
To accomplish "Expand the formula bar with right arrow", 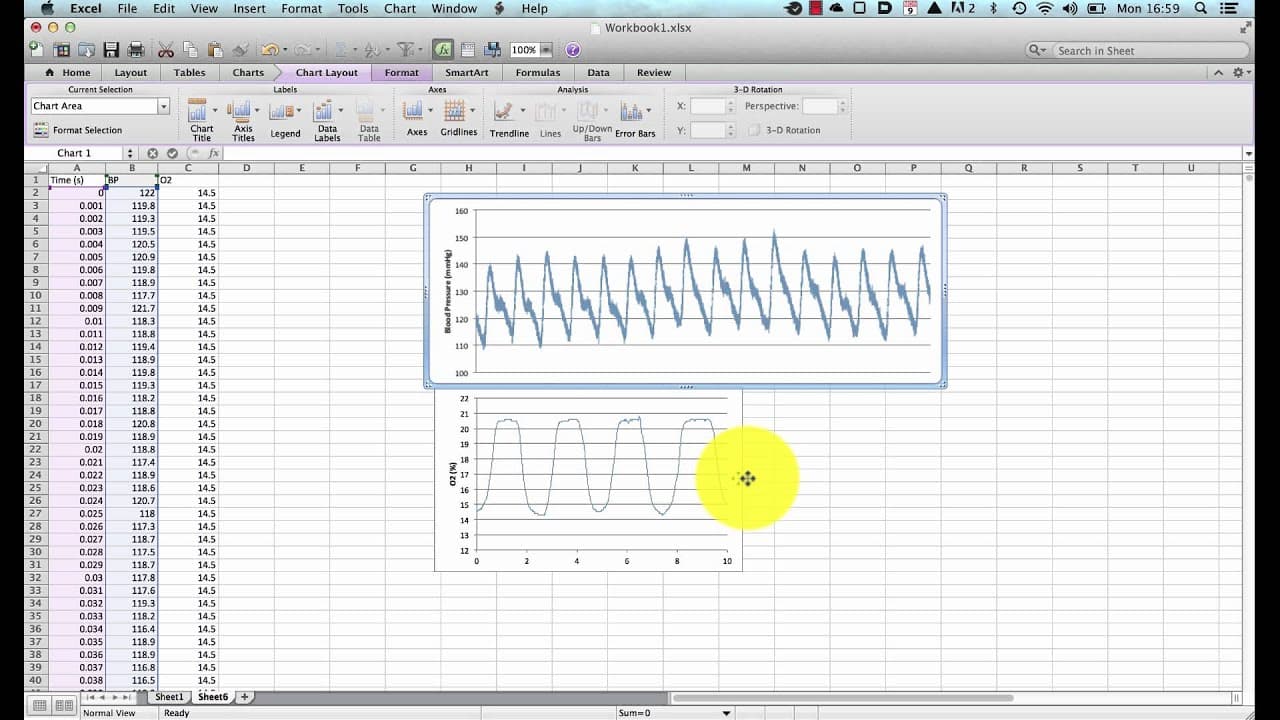I will pyautogui.click(x=1248, y=153).
